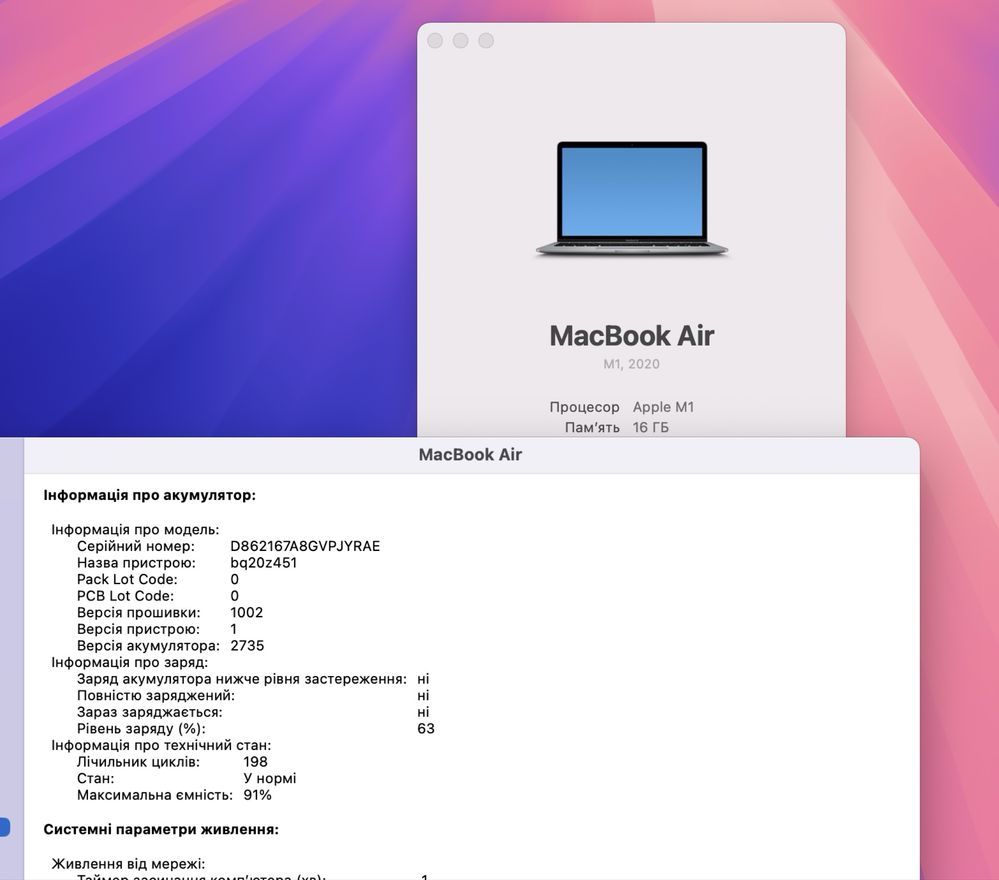
Task: Select 'Системні параметри живлення:' heading
Action: point(161,830)
